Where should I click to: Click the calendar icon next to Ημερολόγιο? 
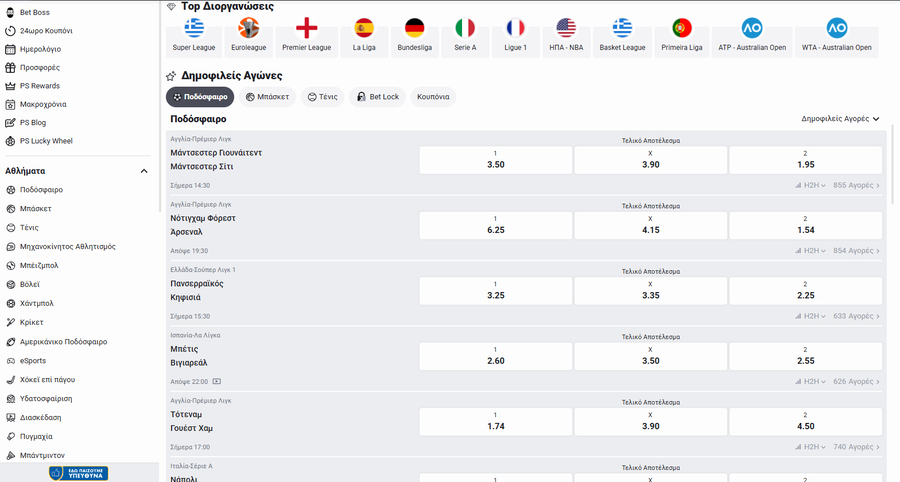[x=10, y=49]
